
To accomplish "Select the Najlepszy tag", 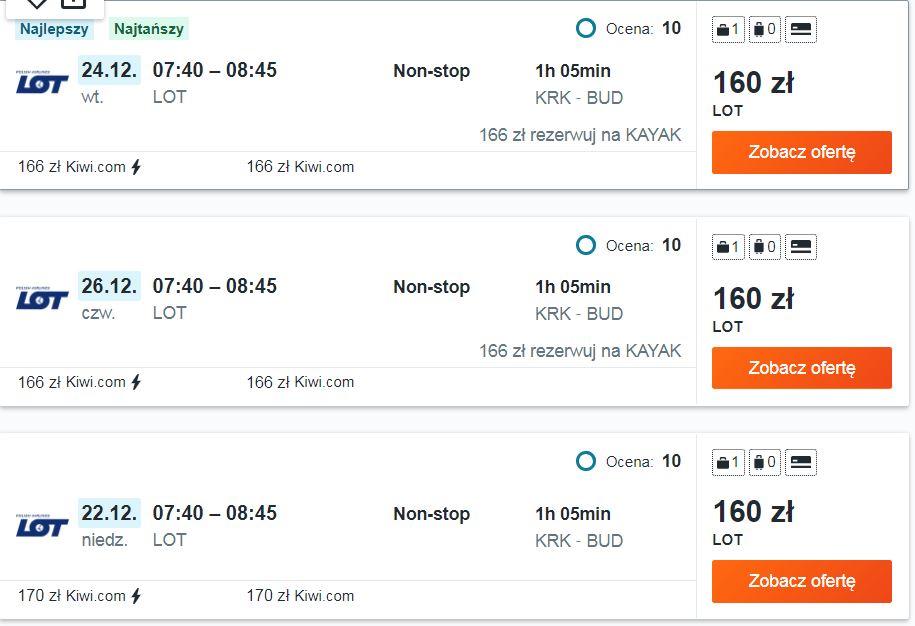I will 54,29.
